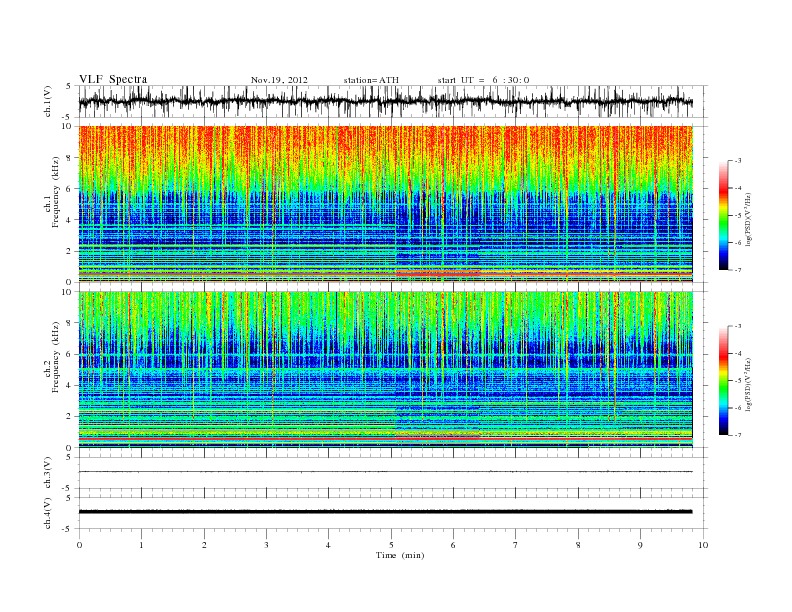Viewport: 792px width, 612px height.
Task: Click the ch.3 flat waveform trace
Action: point(385,472)
